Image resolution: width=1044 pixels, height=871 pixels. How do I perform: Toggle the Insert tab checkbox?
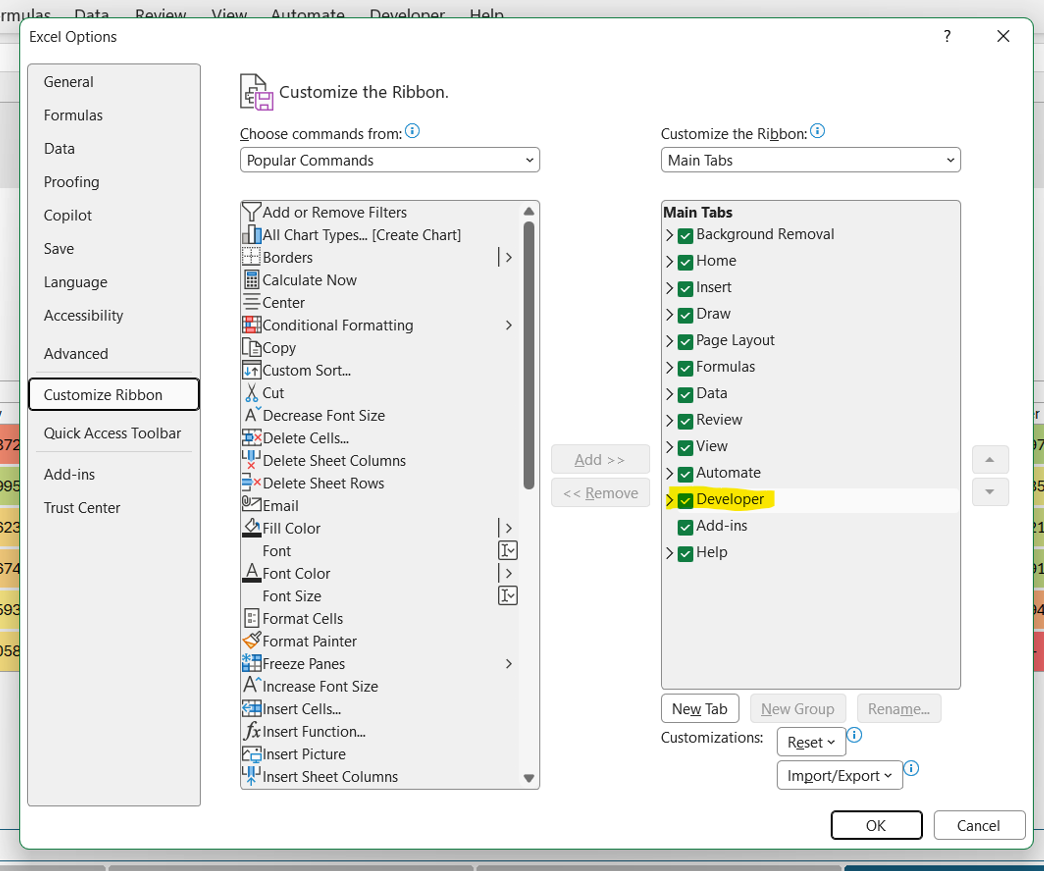685,288
